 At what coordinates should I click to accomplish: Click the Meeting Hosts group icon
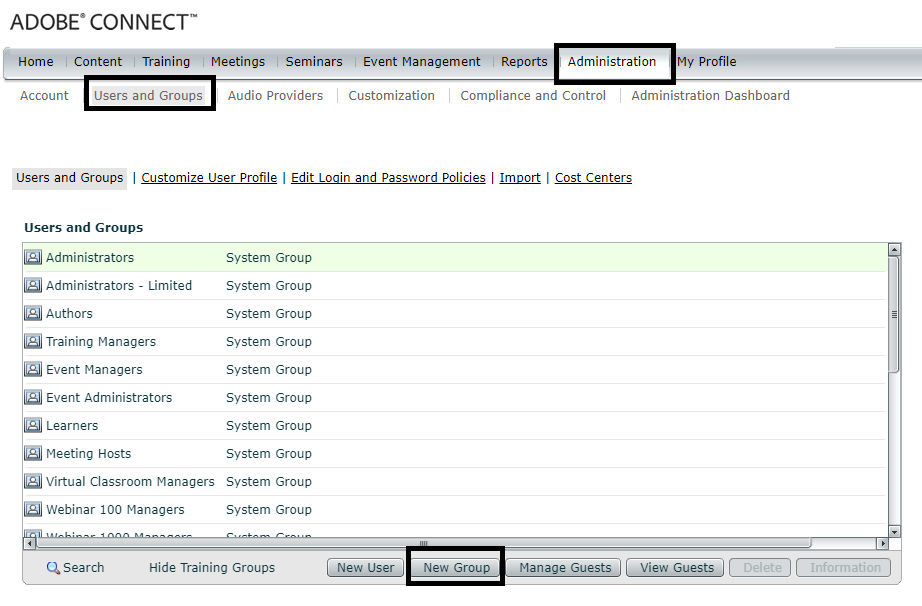pyautogui.click(x=33, y=454)
